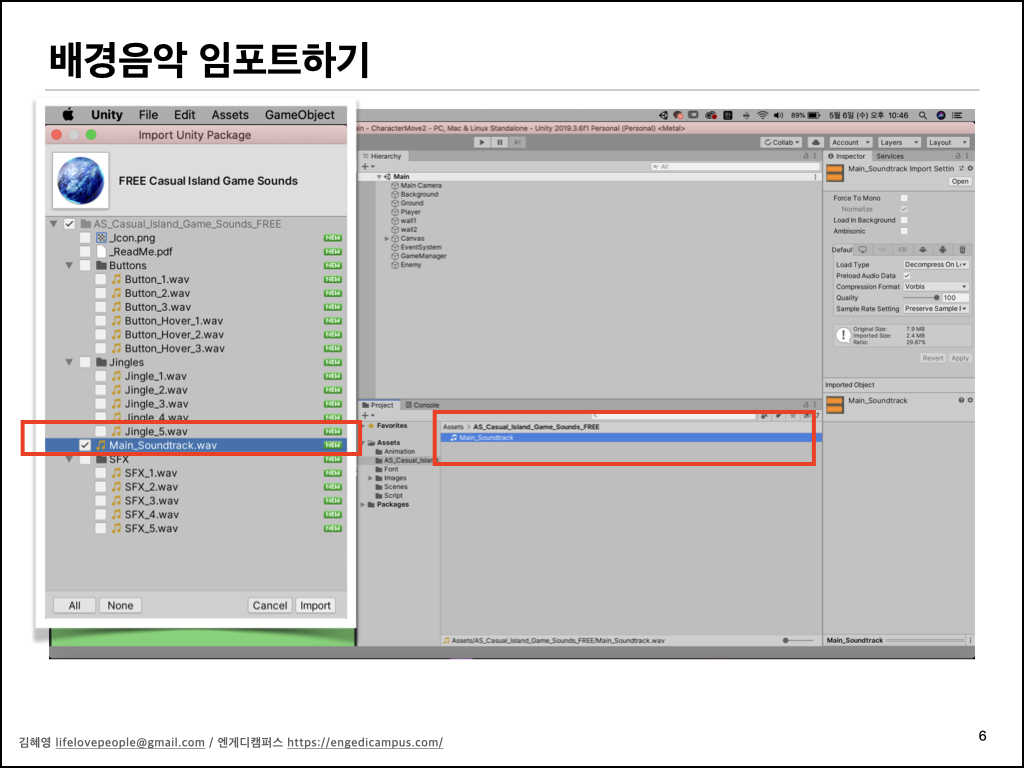The image size is (1024, 768).
Task: Collapse the Jingles folder in import list
Action: tap(69, 362)
